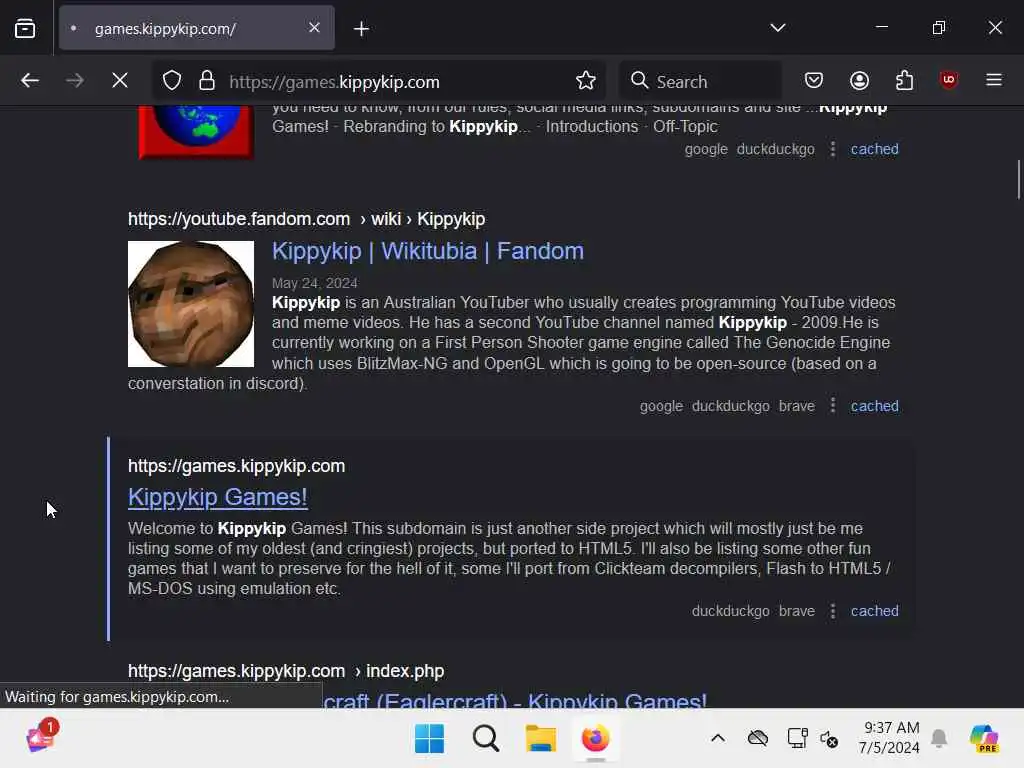The width and height of the screenshot is (1024, 768).
Task: Open Firefox View tab list icon
Action: pos(25,28)
